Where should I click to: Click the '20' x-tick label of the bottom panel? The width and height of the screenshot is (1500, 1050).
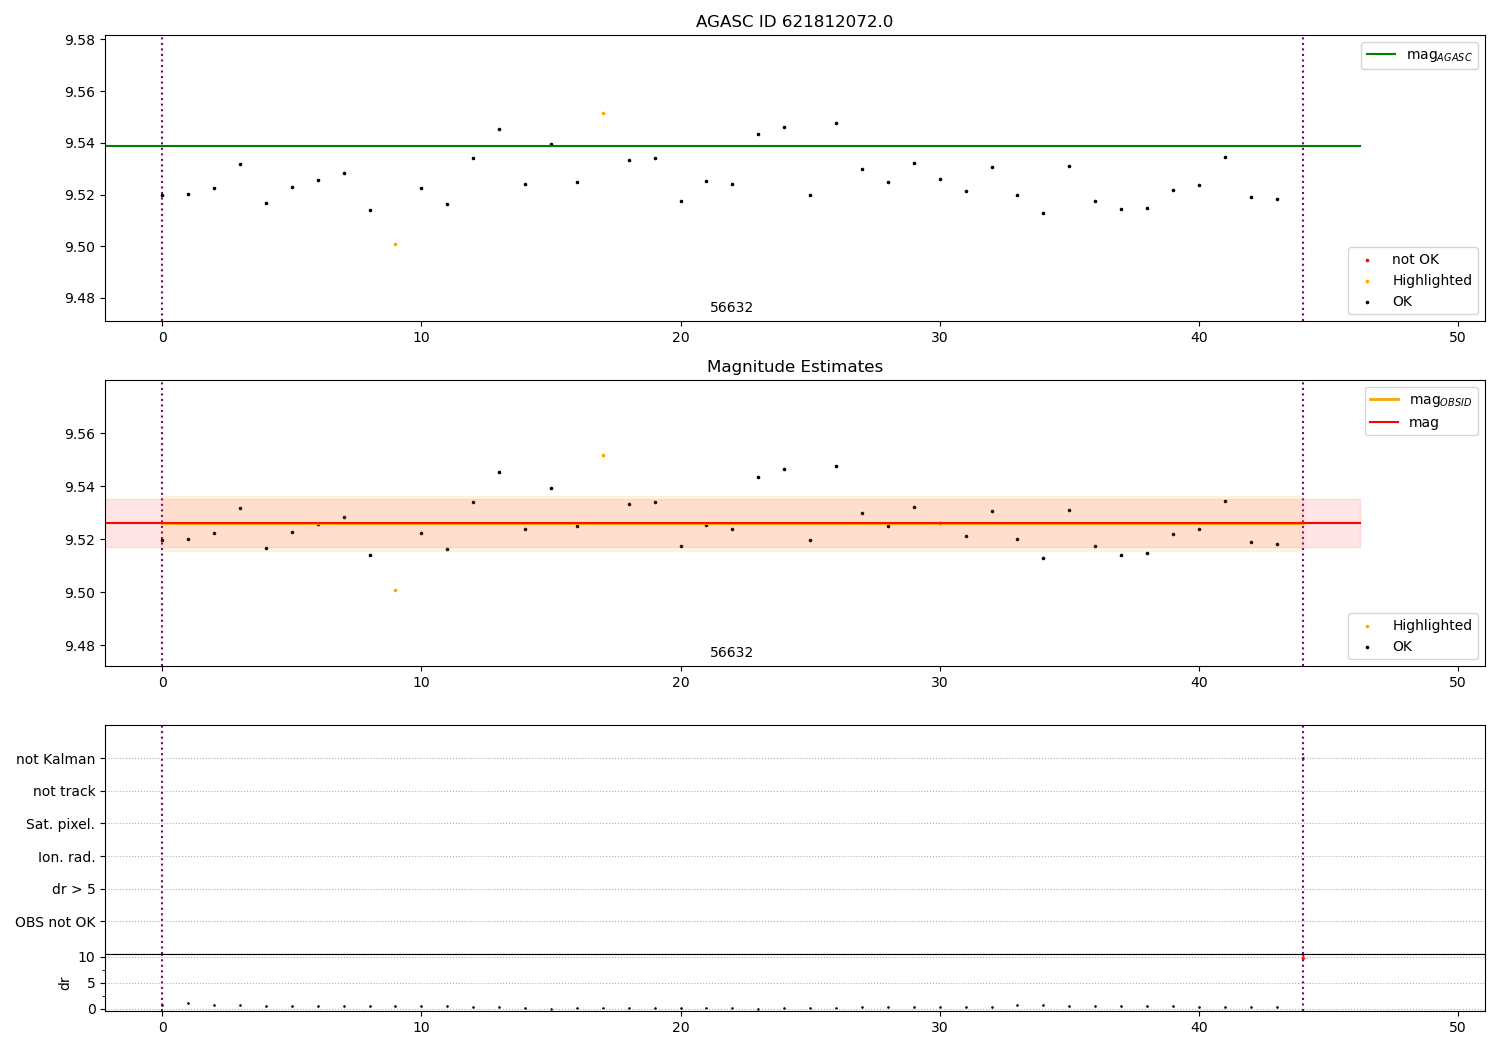pyautogui.click(x=681, y=1027)
